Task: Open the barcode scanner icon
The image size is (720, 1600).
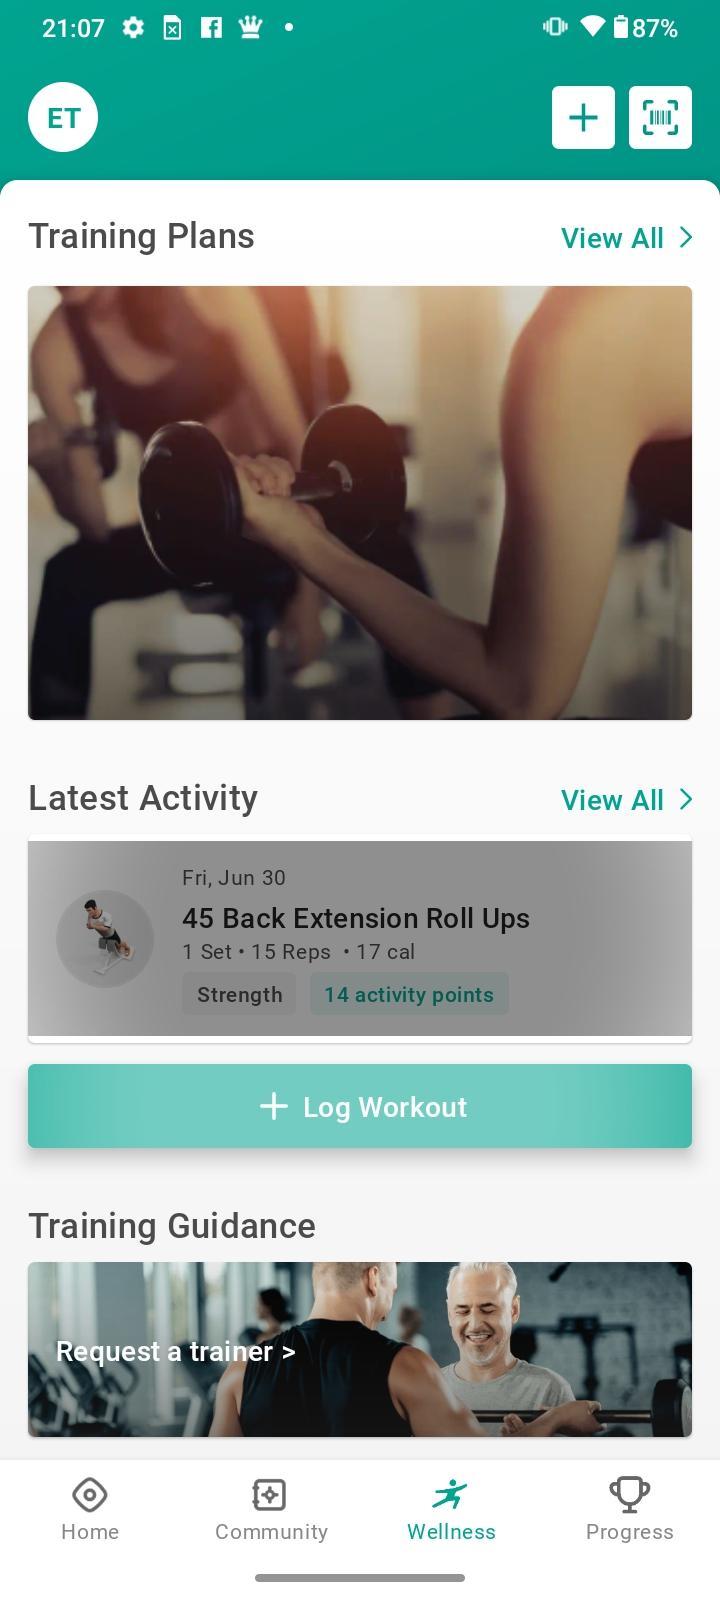Action: click(x=660, y=117)
